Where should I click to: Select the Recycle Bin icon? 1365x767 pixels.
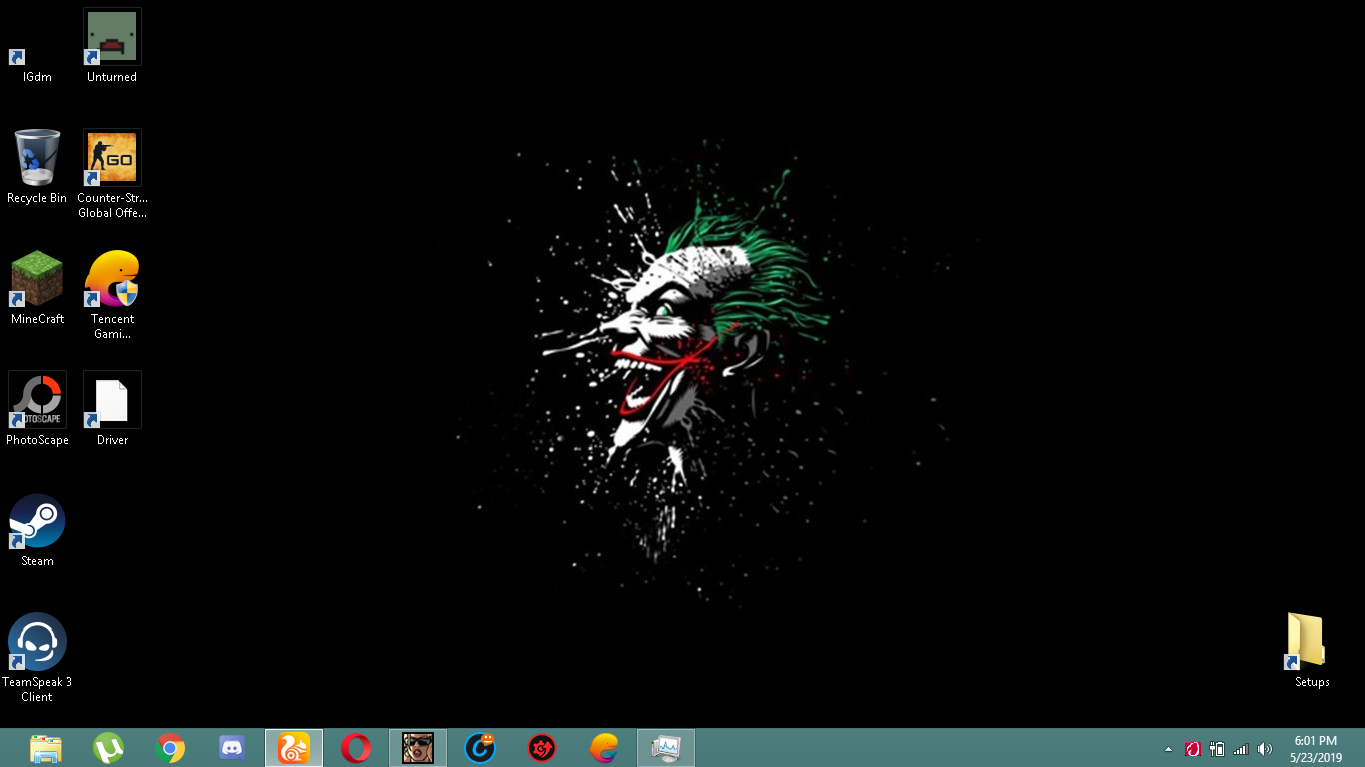37,168
